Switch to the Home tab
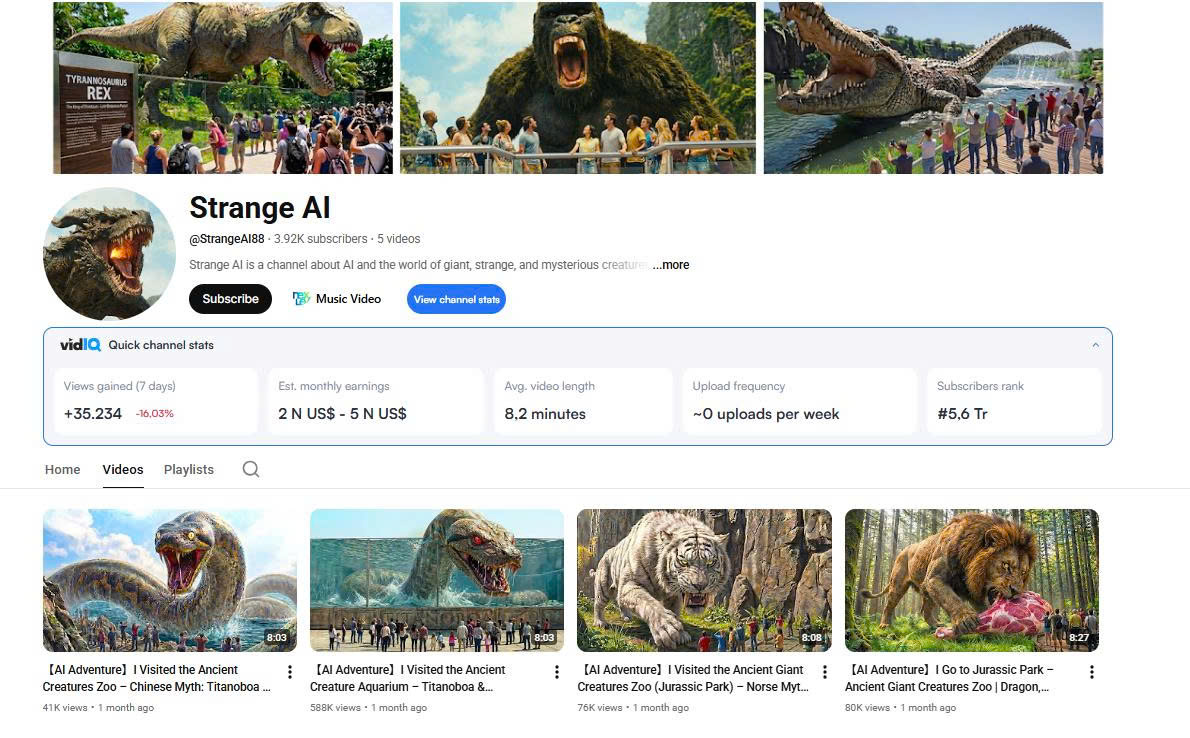The image size is (1190, 738). [62, 469]
